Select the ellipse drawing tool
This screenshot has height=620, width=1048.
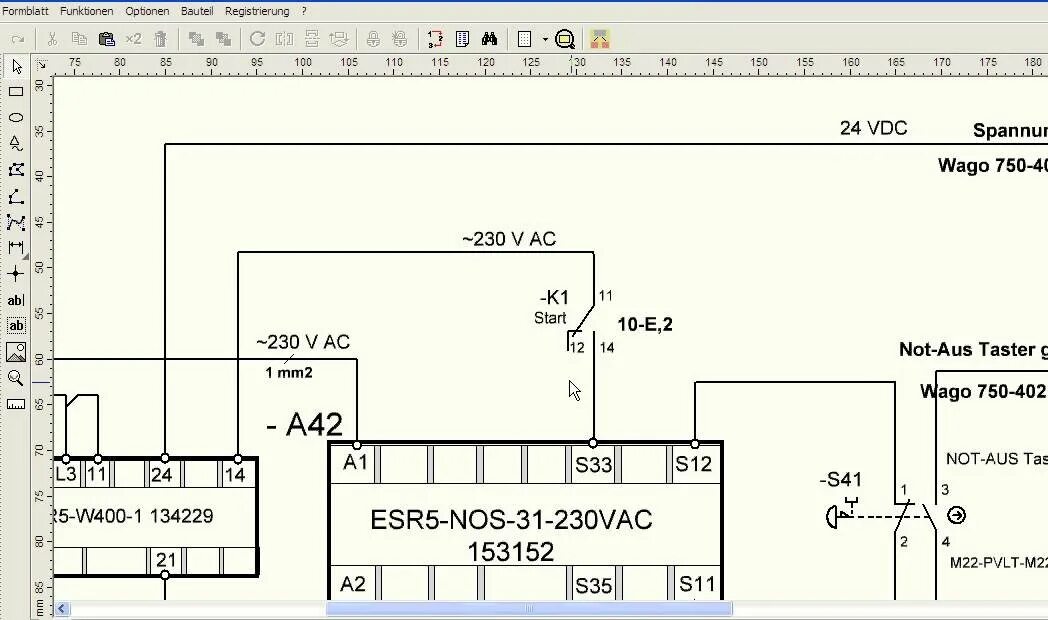pos(16,118)
